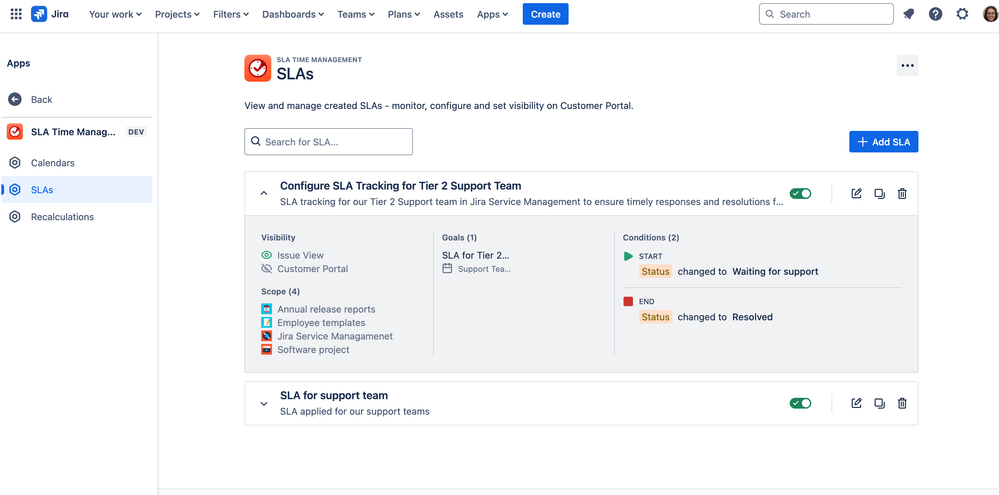Click the SLA Time Management sidebar app icon
Screen dimensions: 999x495
point(15,132)
